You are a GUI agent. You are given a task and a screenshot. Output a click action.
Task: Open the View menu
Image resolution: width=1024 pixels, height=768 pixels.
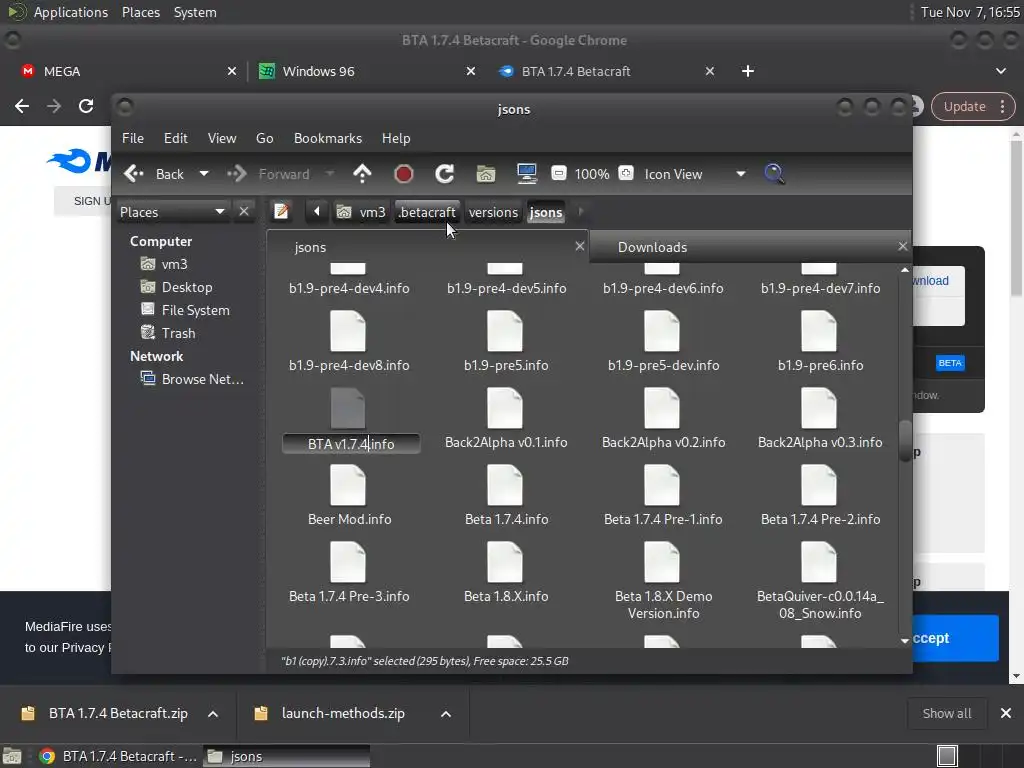(x=222, y=138)
